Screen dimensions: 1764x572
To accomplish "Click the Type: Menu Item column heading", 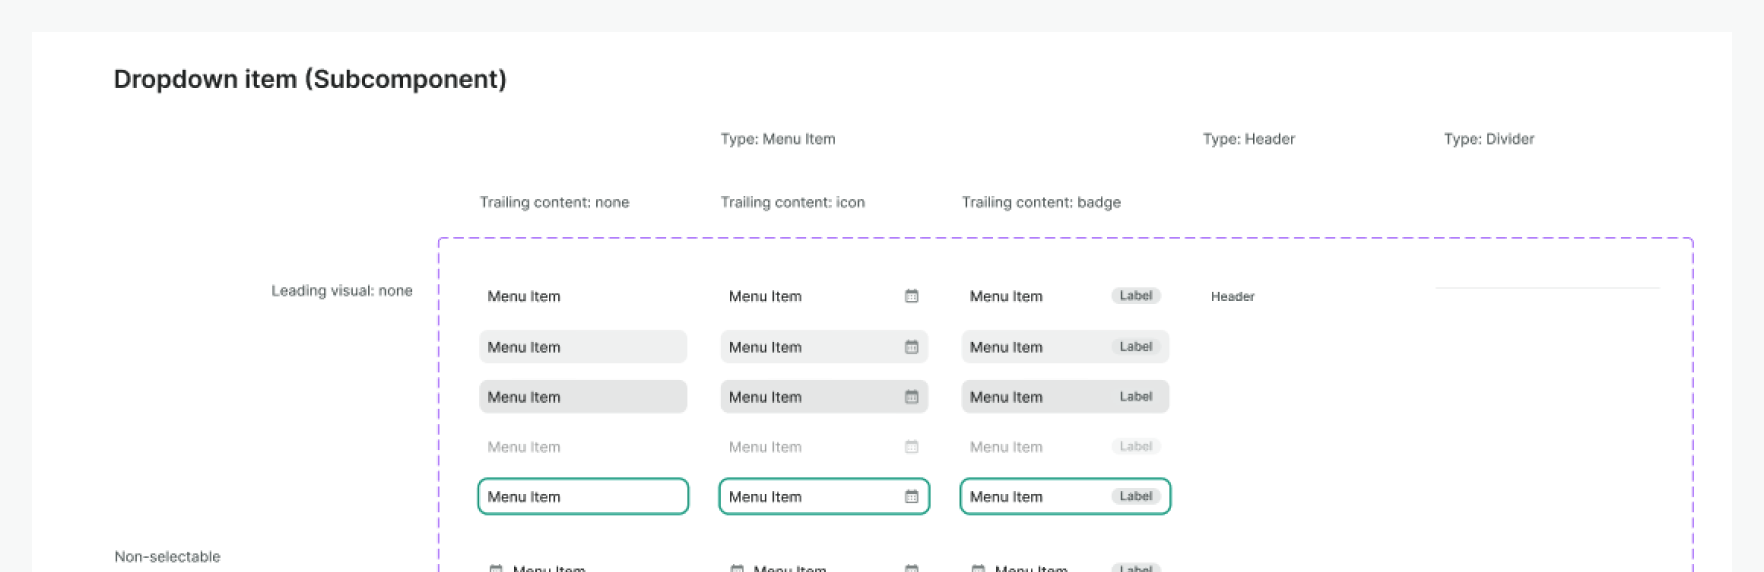I will point(778,139).
